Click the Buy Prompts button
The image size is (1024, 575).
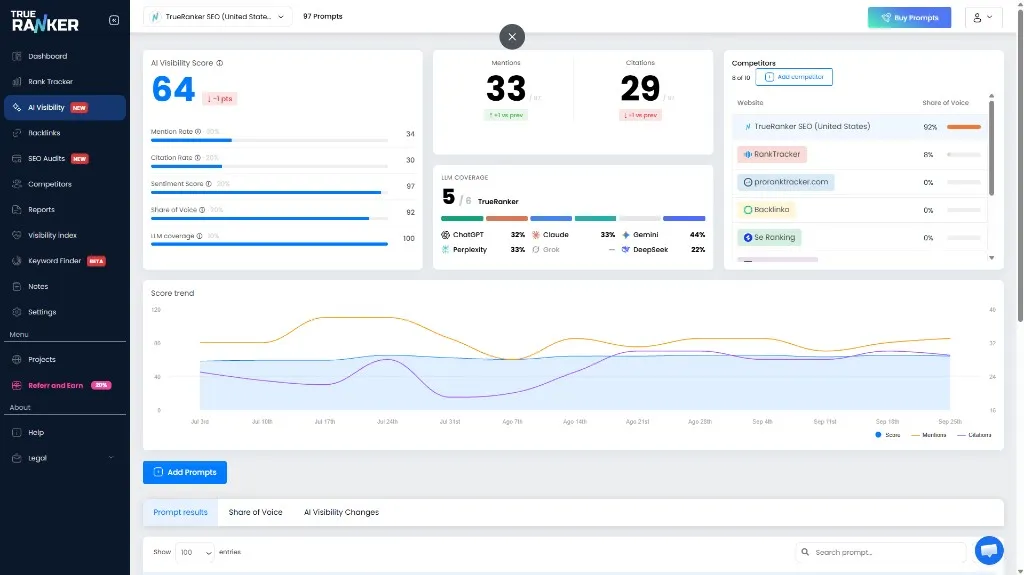[909, 18]
